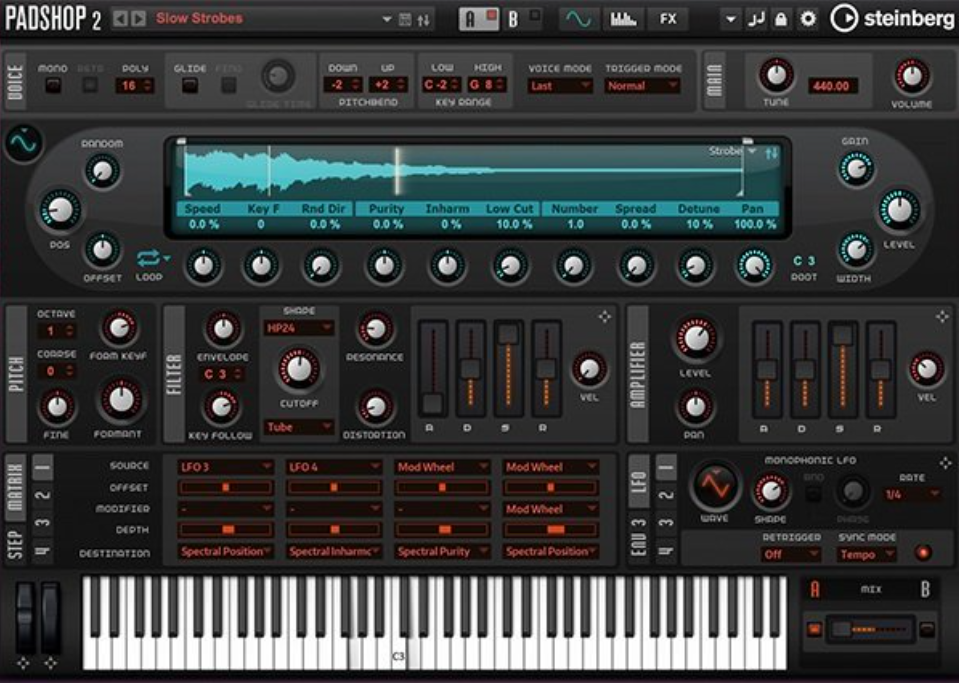Screen dimensions: 959x683
Task: Select the LFO tab
Action: click(x=639, y=481)
